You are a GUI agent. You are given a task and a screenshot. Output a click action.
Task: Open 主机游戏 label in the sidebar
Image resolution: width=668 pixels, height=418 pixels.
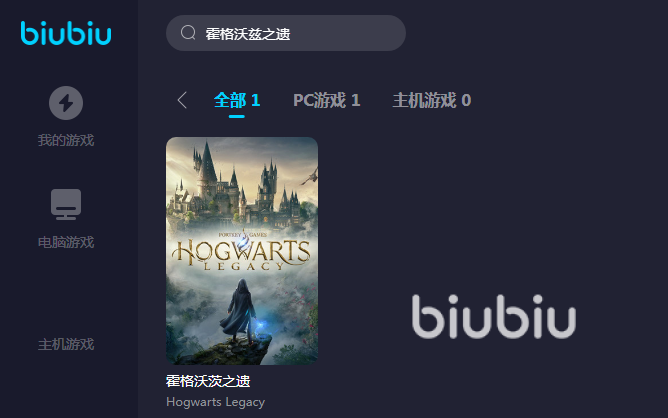[66, 344]
